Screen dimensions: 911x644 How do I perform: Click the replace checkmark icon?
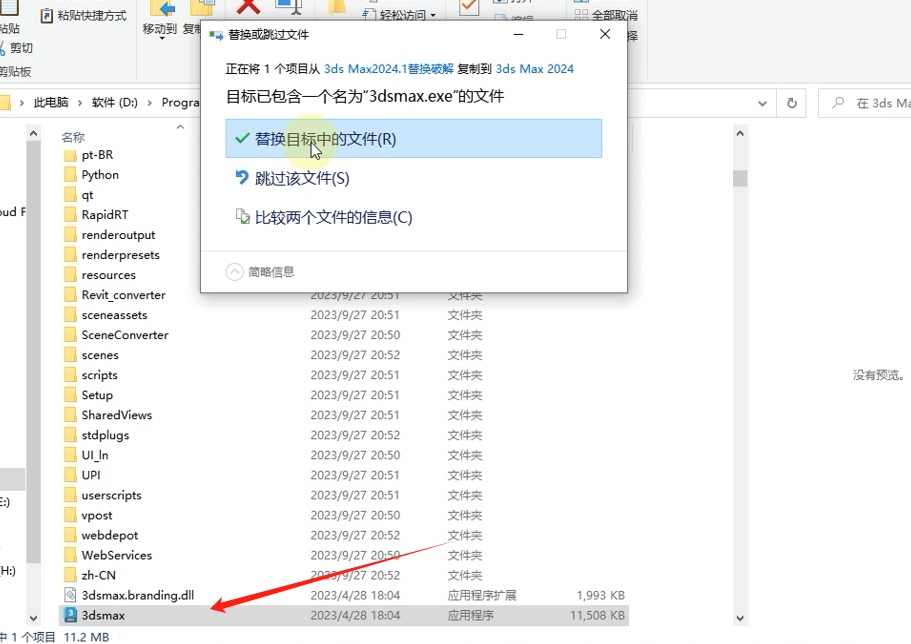point(242,139)
